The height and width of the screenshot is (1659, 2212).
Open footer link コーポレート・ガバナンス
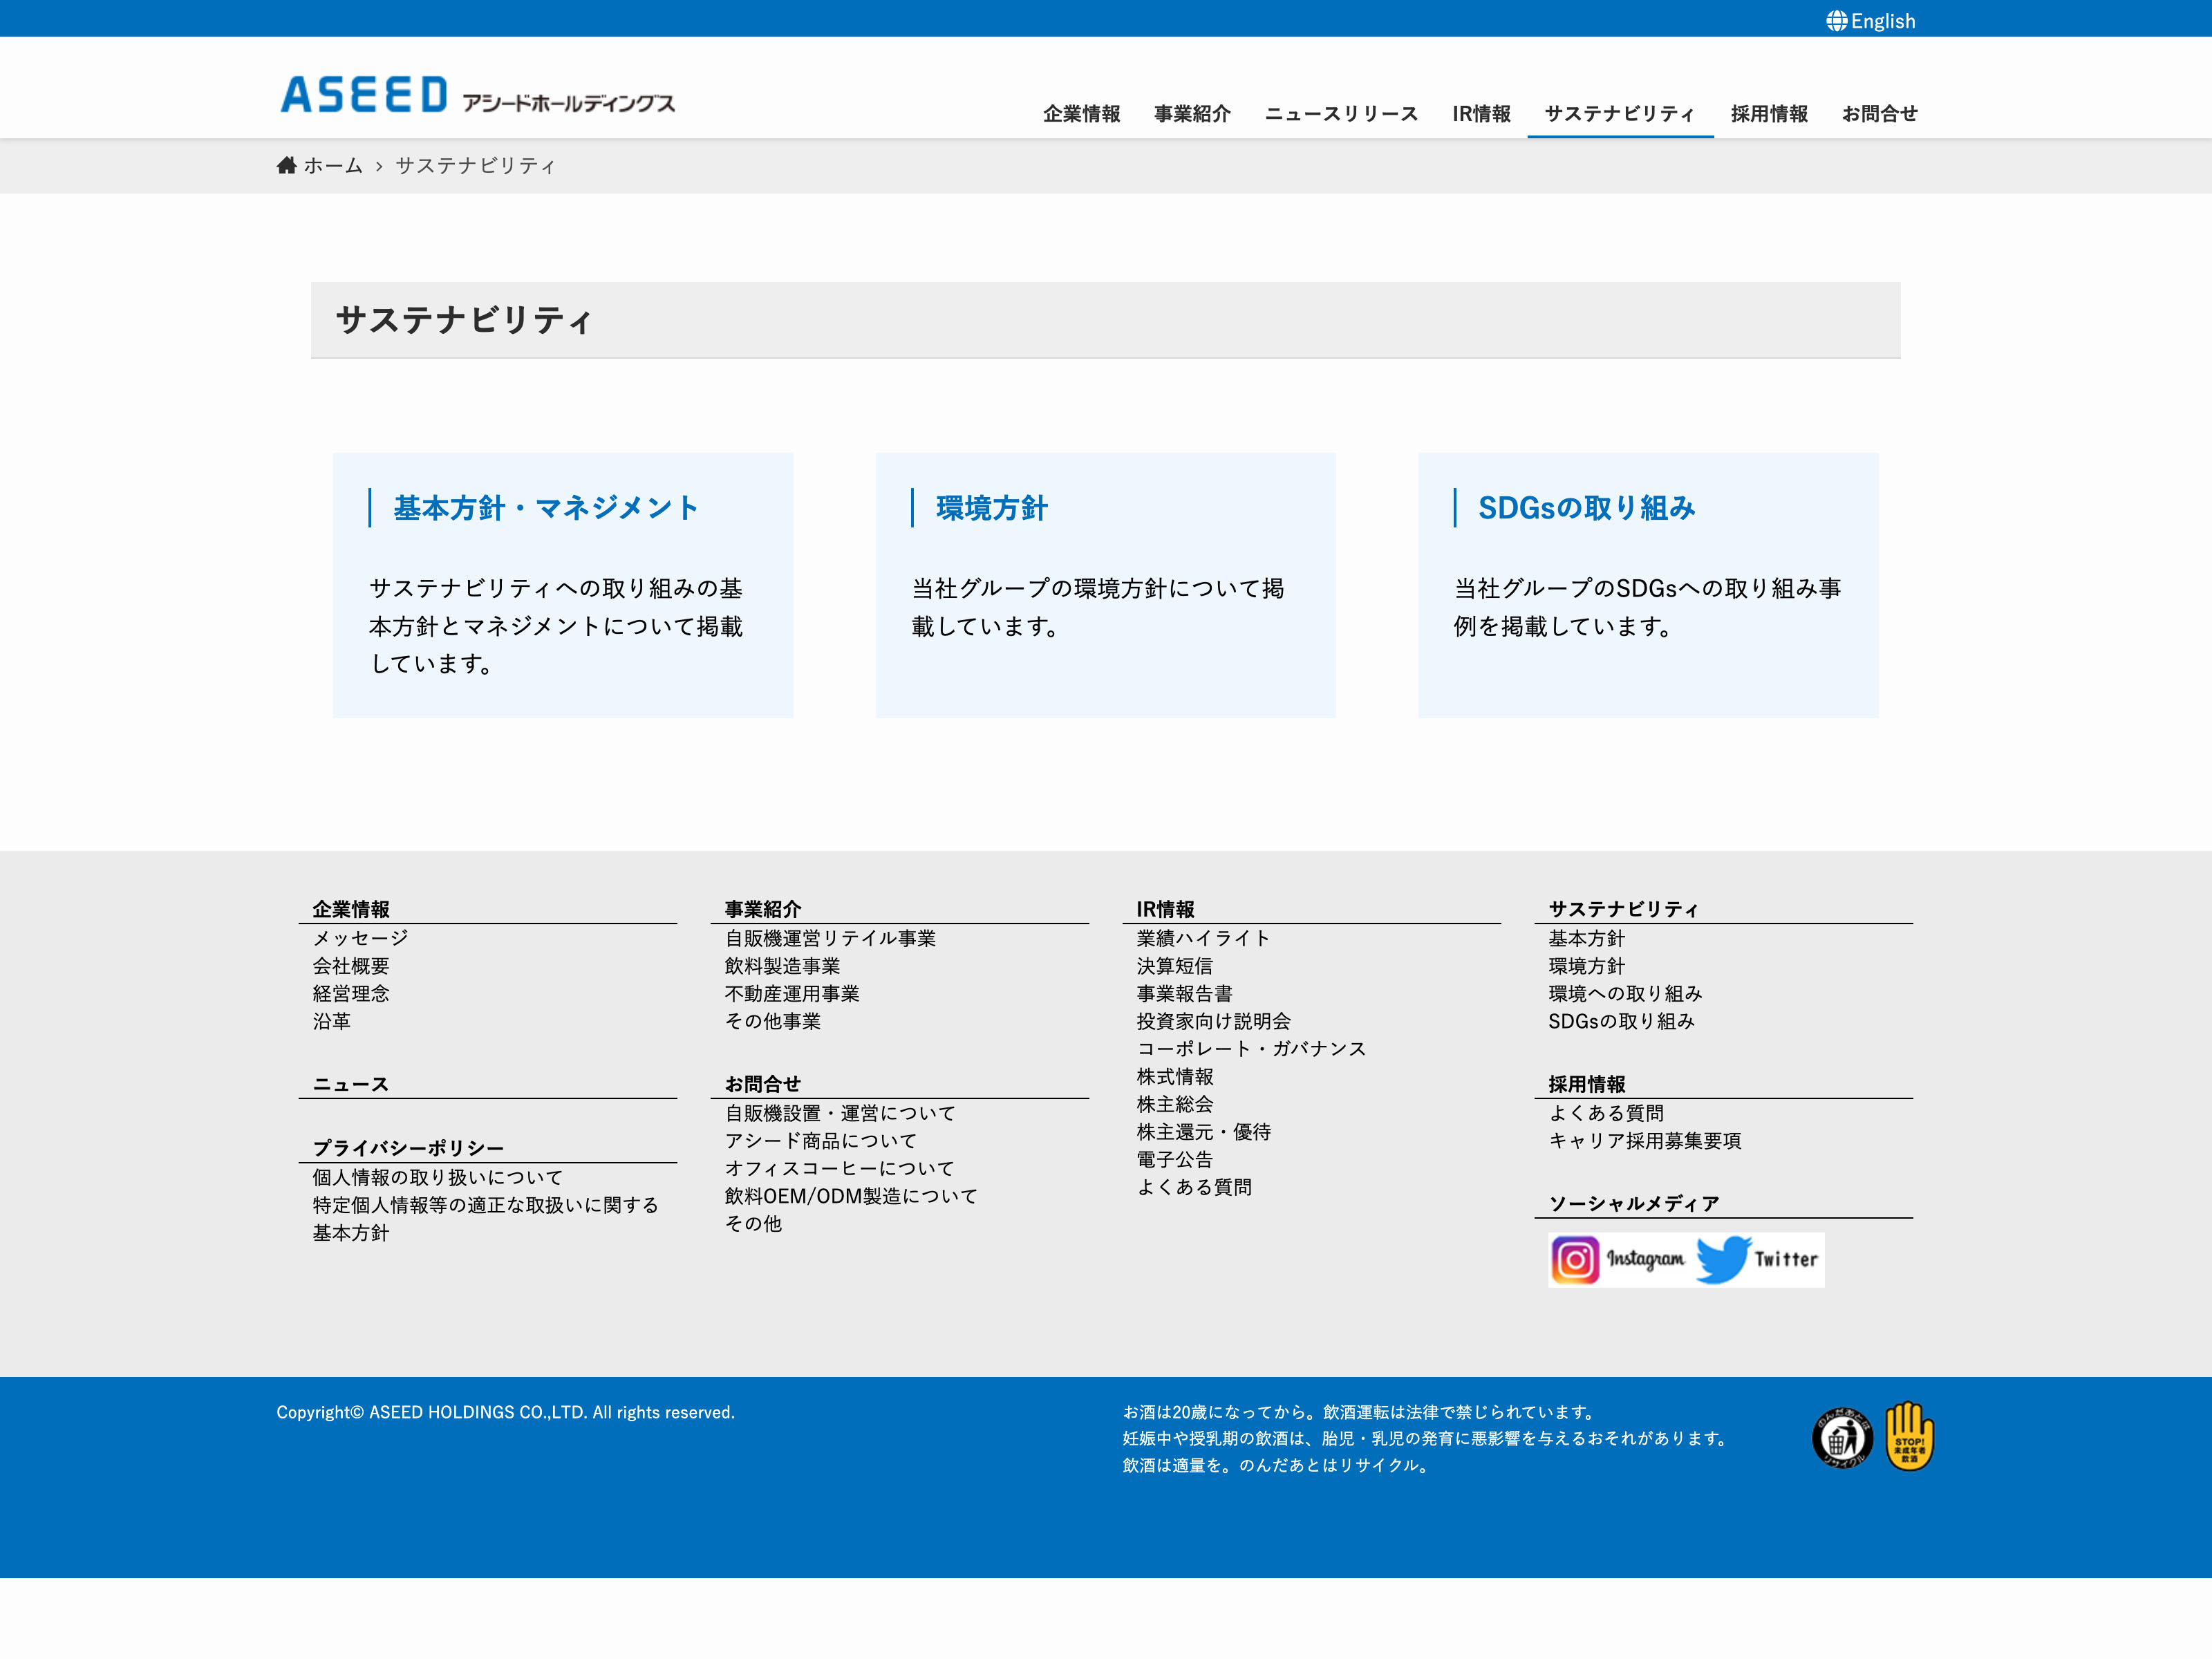tap(1251, 1049)
